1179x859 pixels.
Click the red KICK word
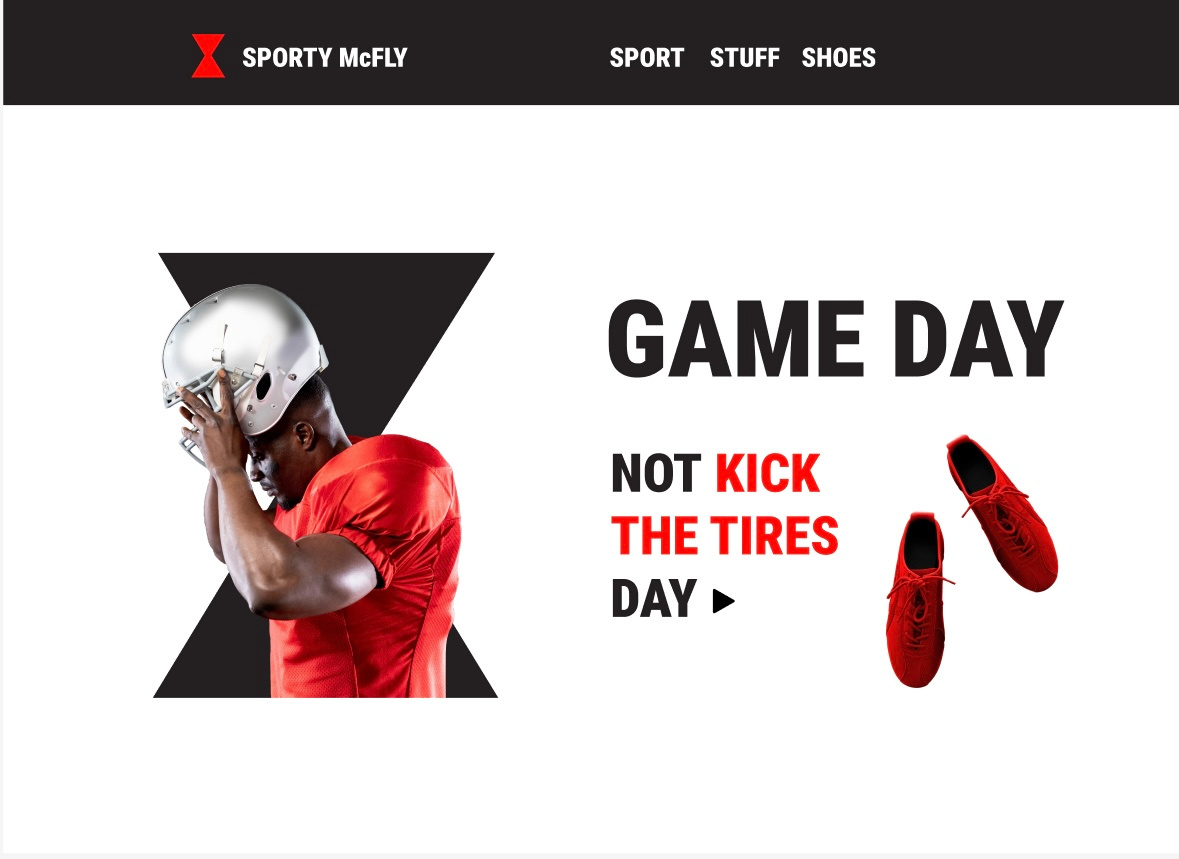point(768,473)
